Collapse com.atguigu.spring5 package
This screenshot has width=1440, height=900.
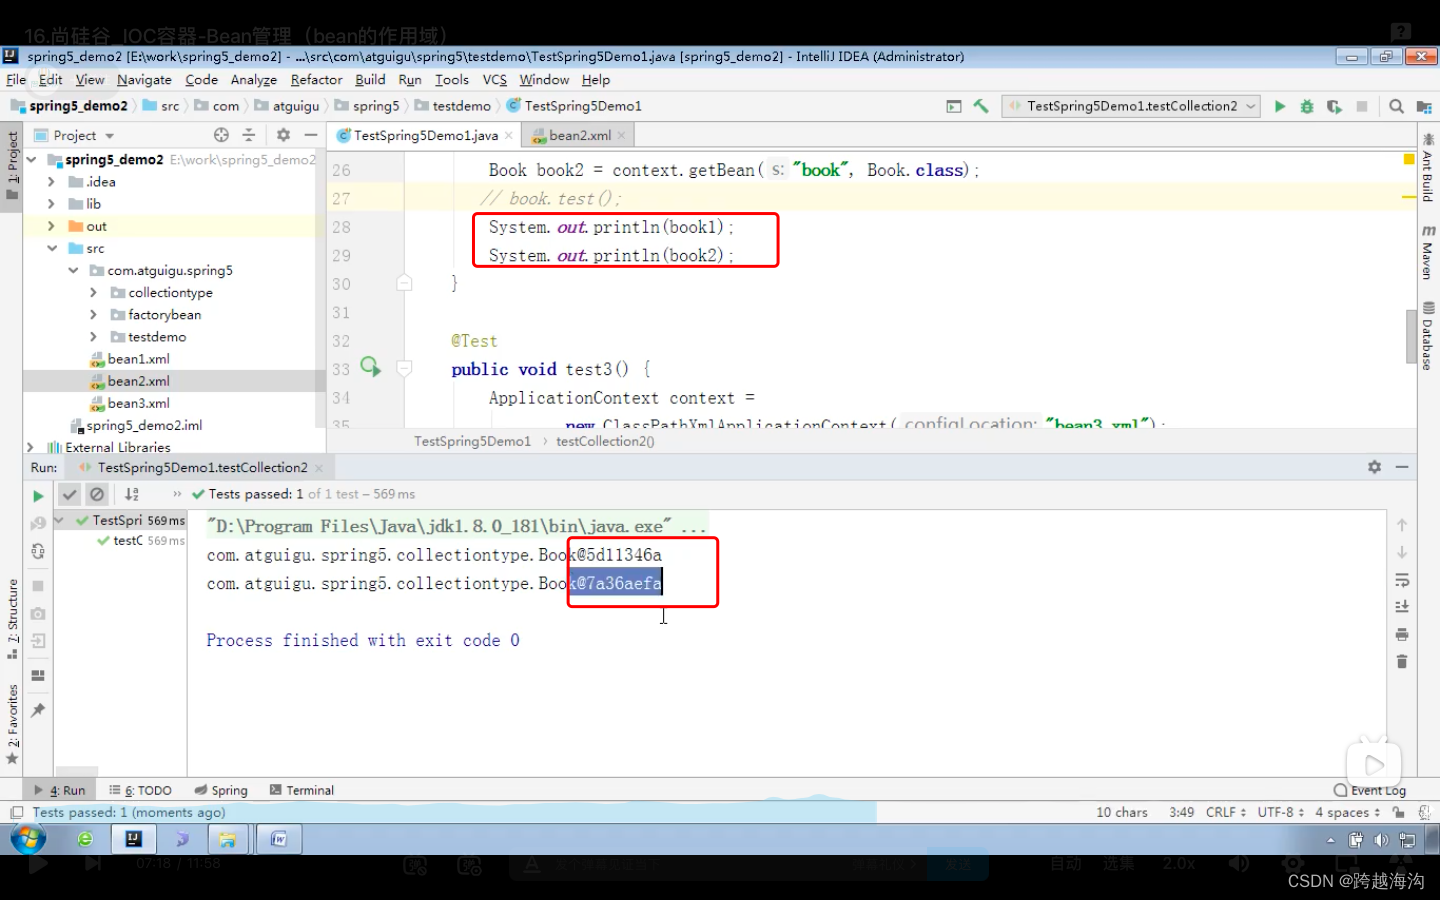73,270
